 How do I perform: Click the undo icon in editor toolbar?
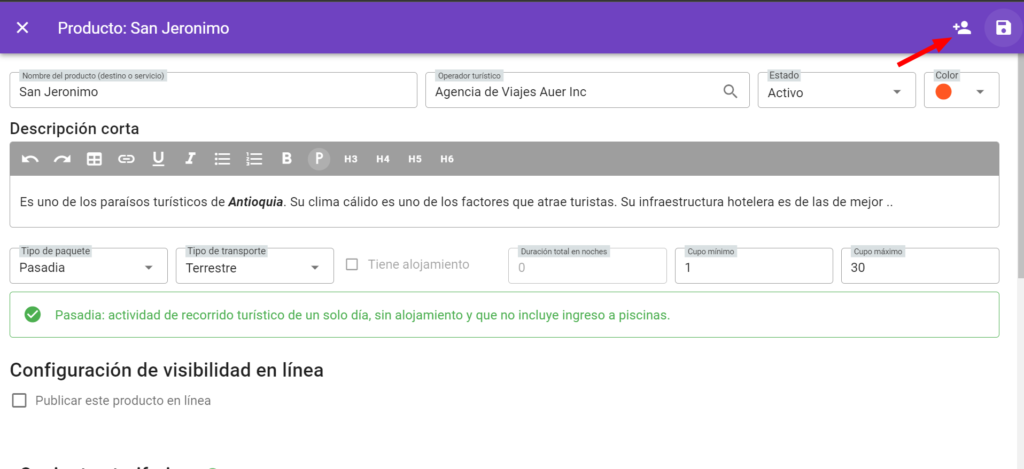click(30, 159)
